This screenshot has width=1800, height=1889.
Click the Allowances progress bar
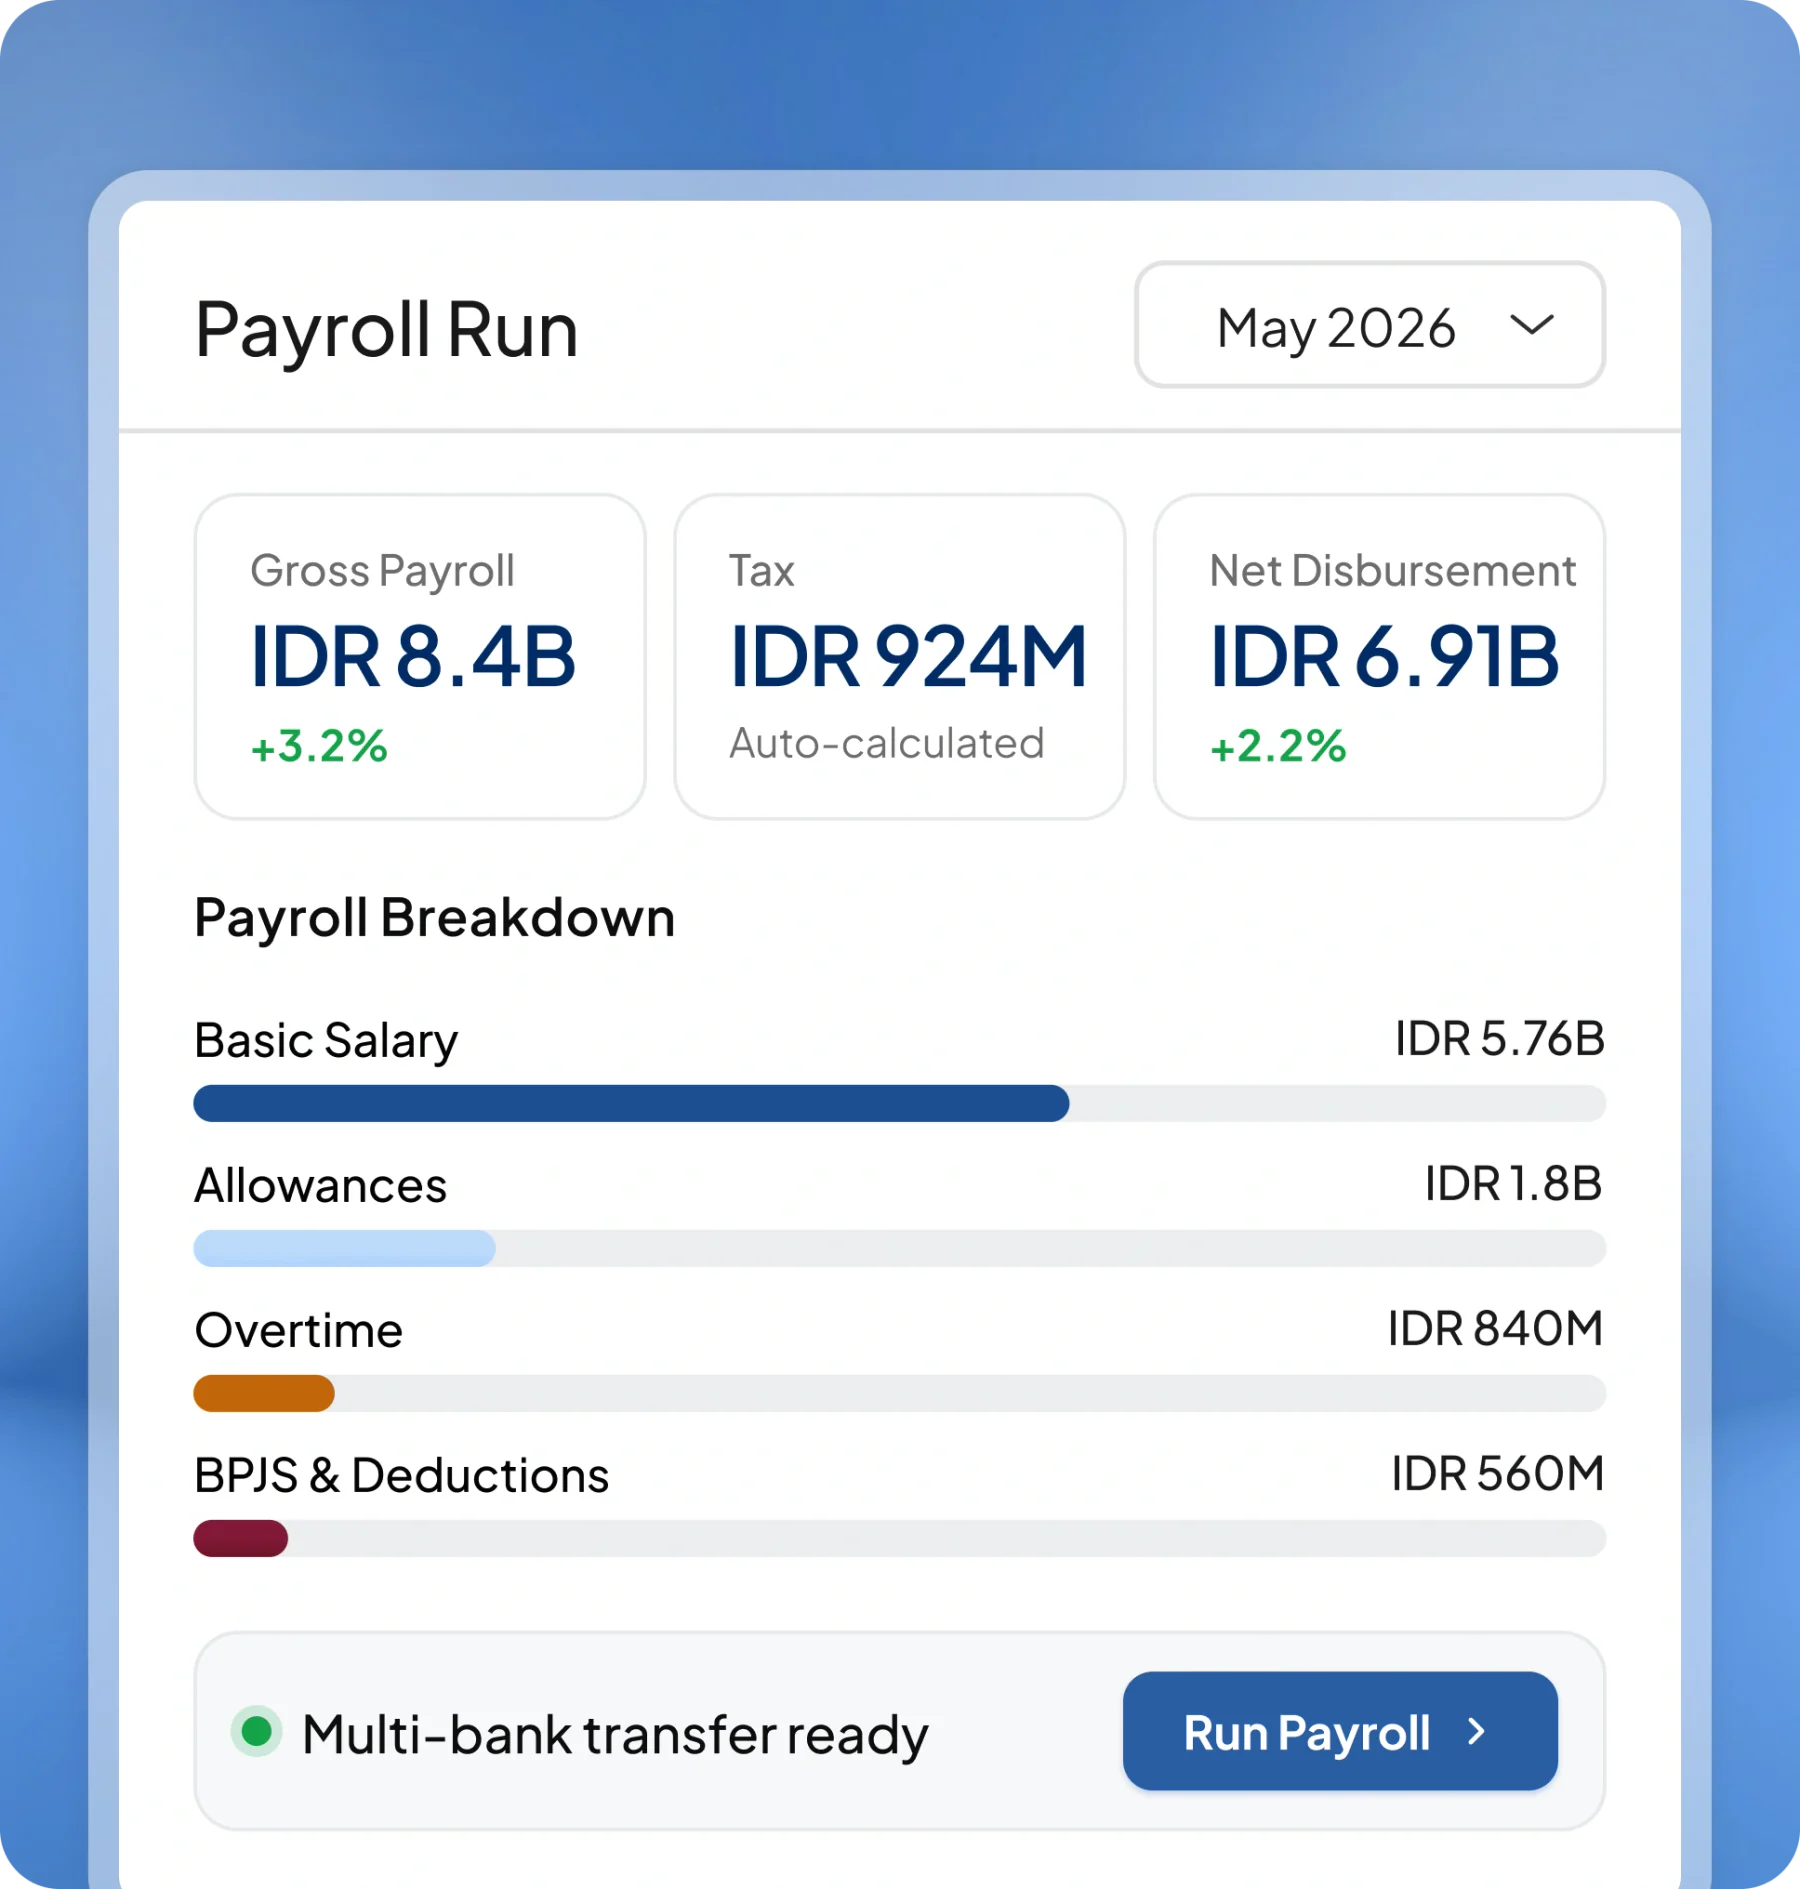899,1248
